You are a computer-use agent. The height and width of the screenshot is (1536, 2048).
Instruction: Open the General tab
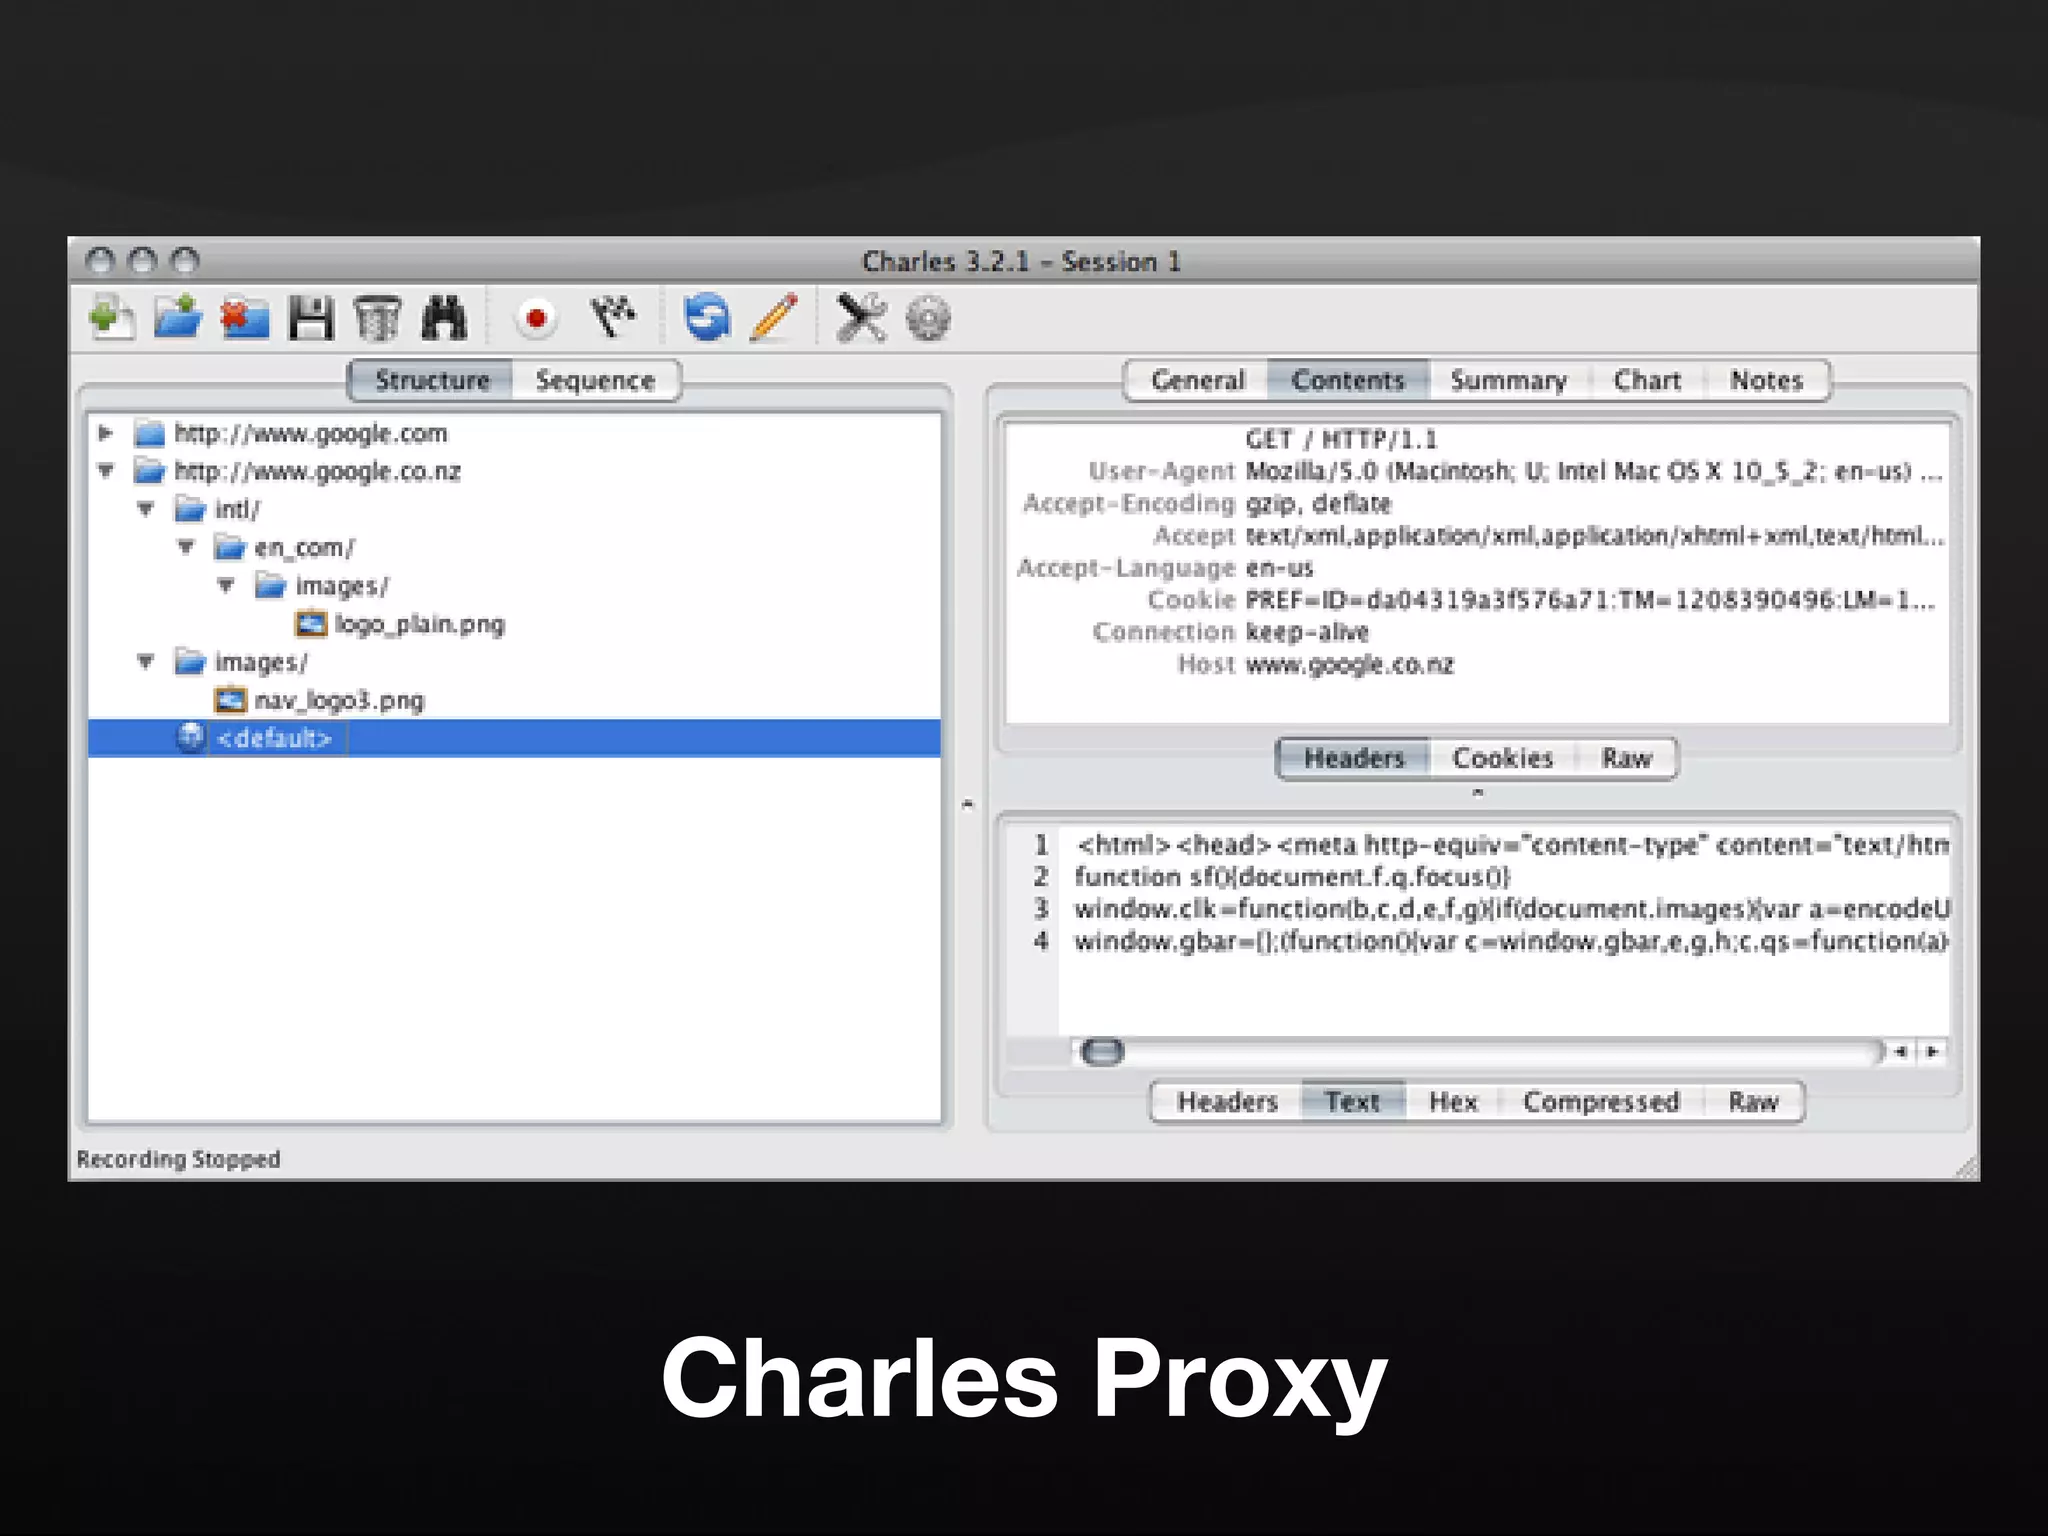coord(1197,380)
